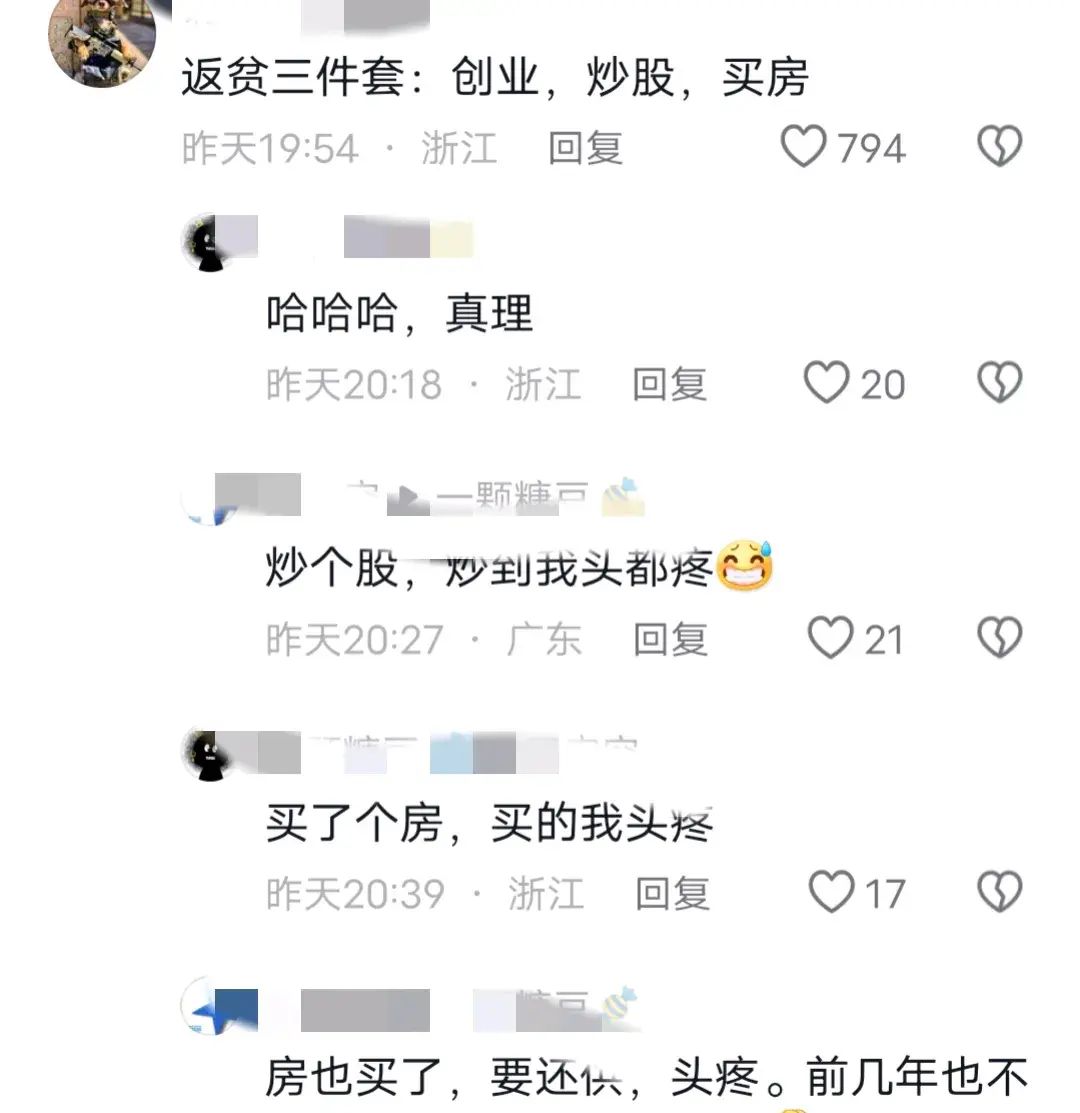The image size is (1080, 1113).
Task: Like the 炒个股 reply from 广东
Action: pos(830,637)
